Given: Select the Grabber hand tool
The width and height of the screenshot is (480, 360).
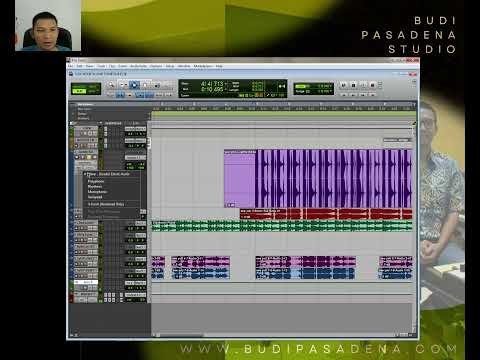Looking at the screenshot, I should pos(145,85).
